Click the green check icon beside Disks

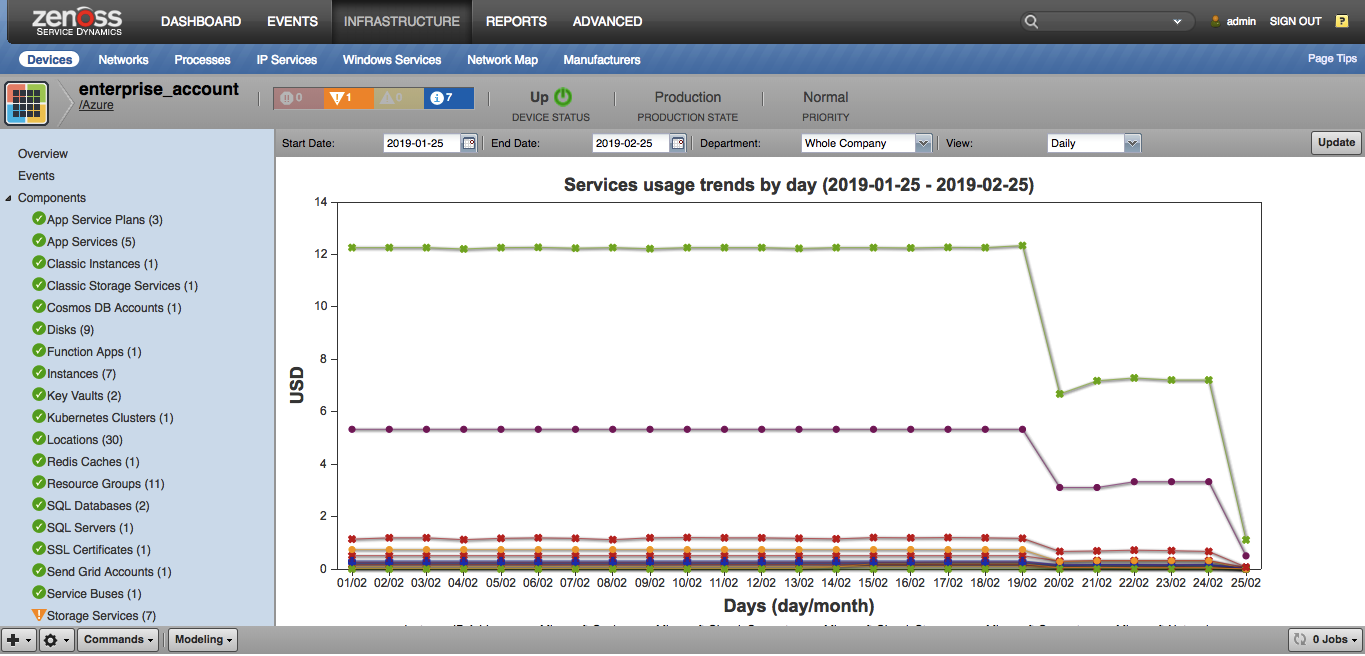point(39,329)
